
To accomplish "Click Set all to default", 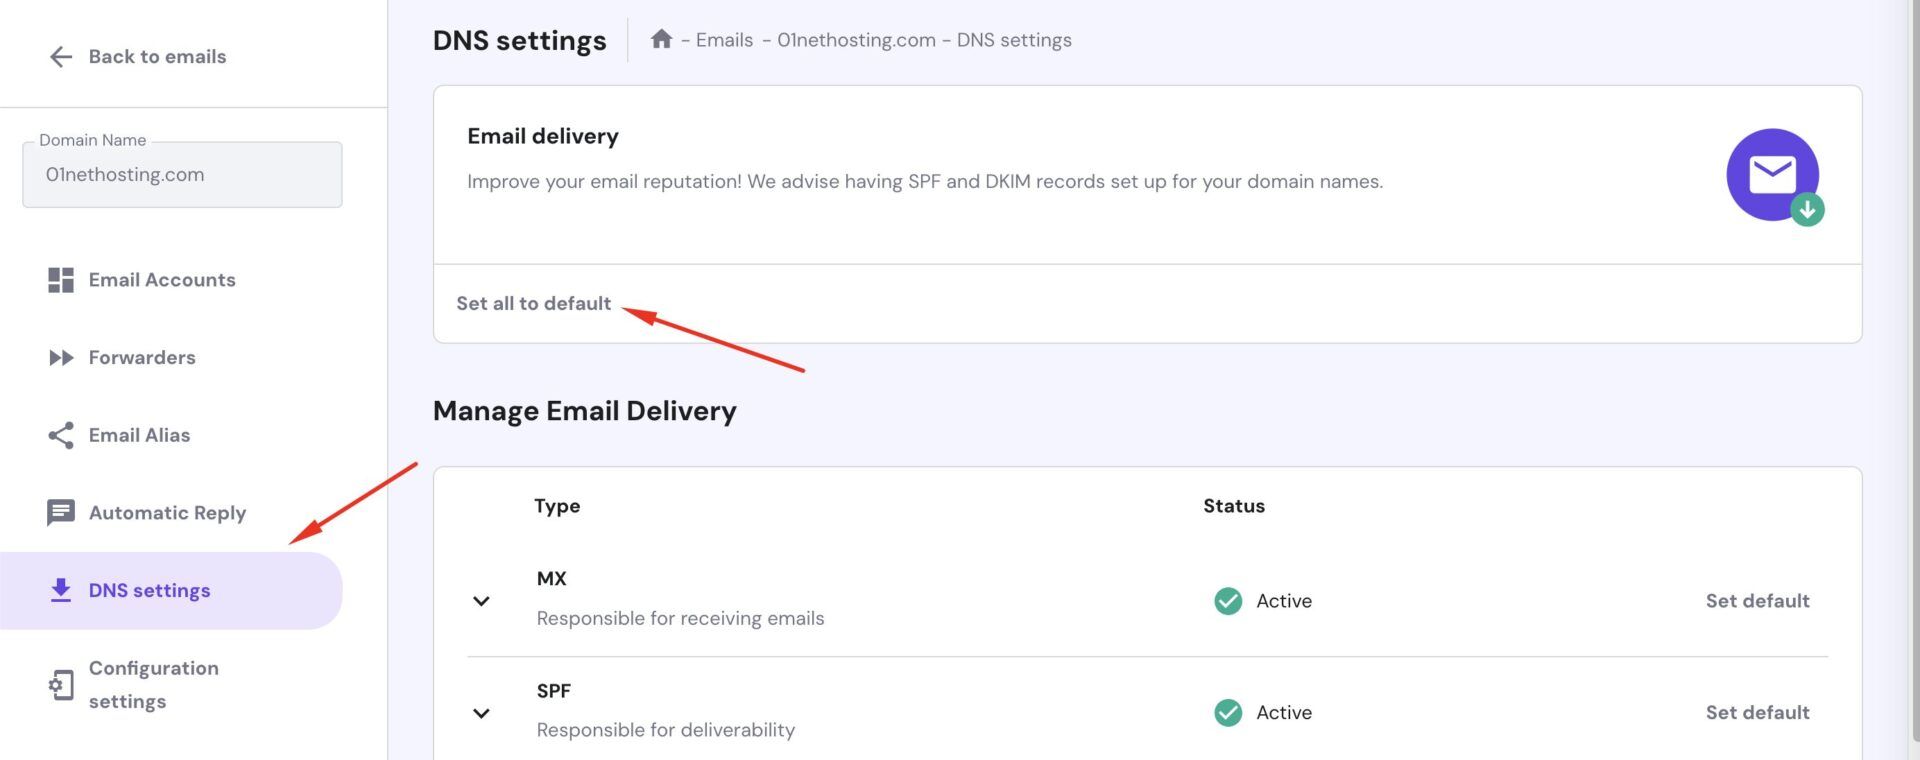I will 533,303.
